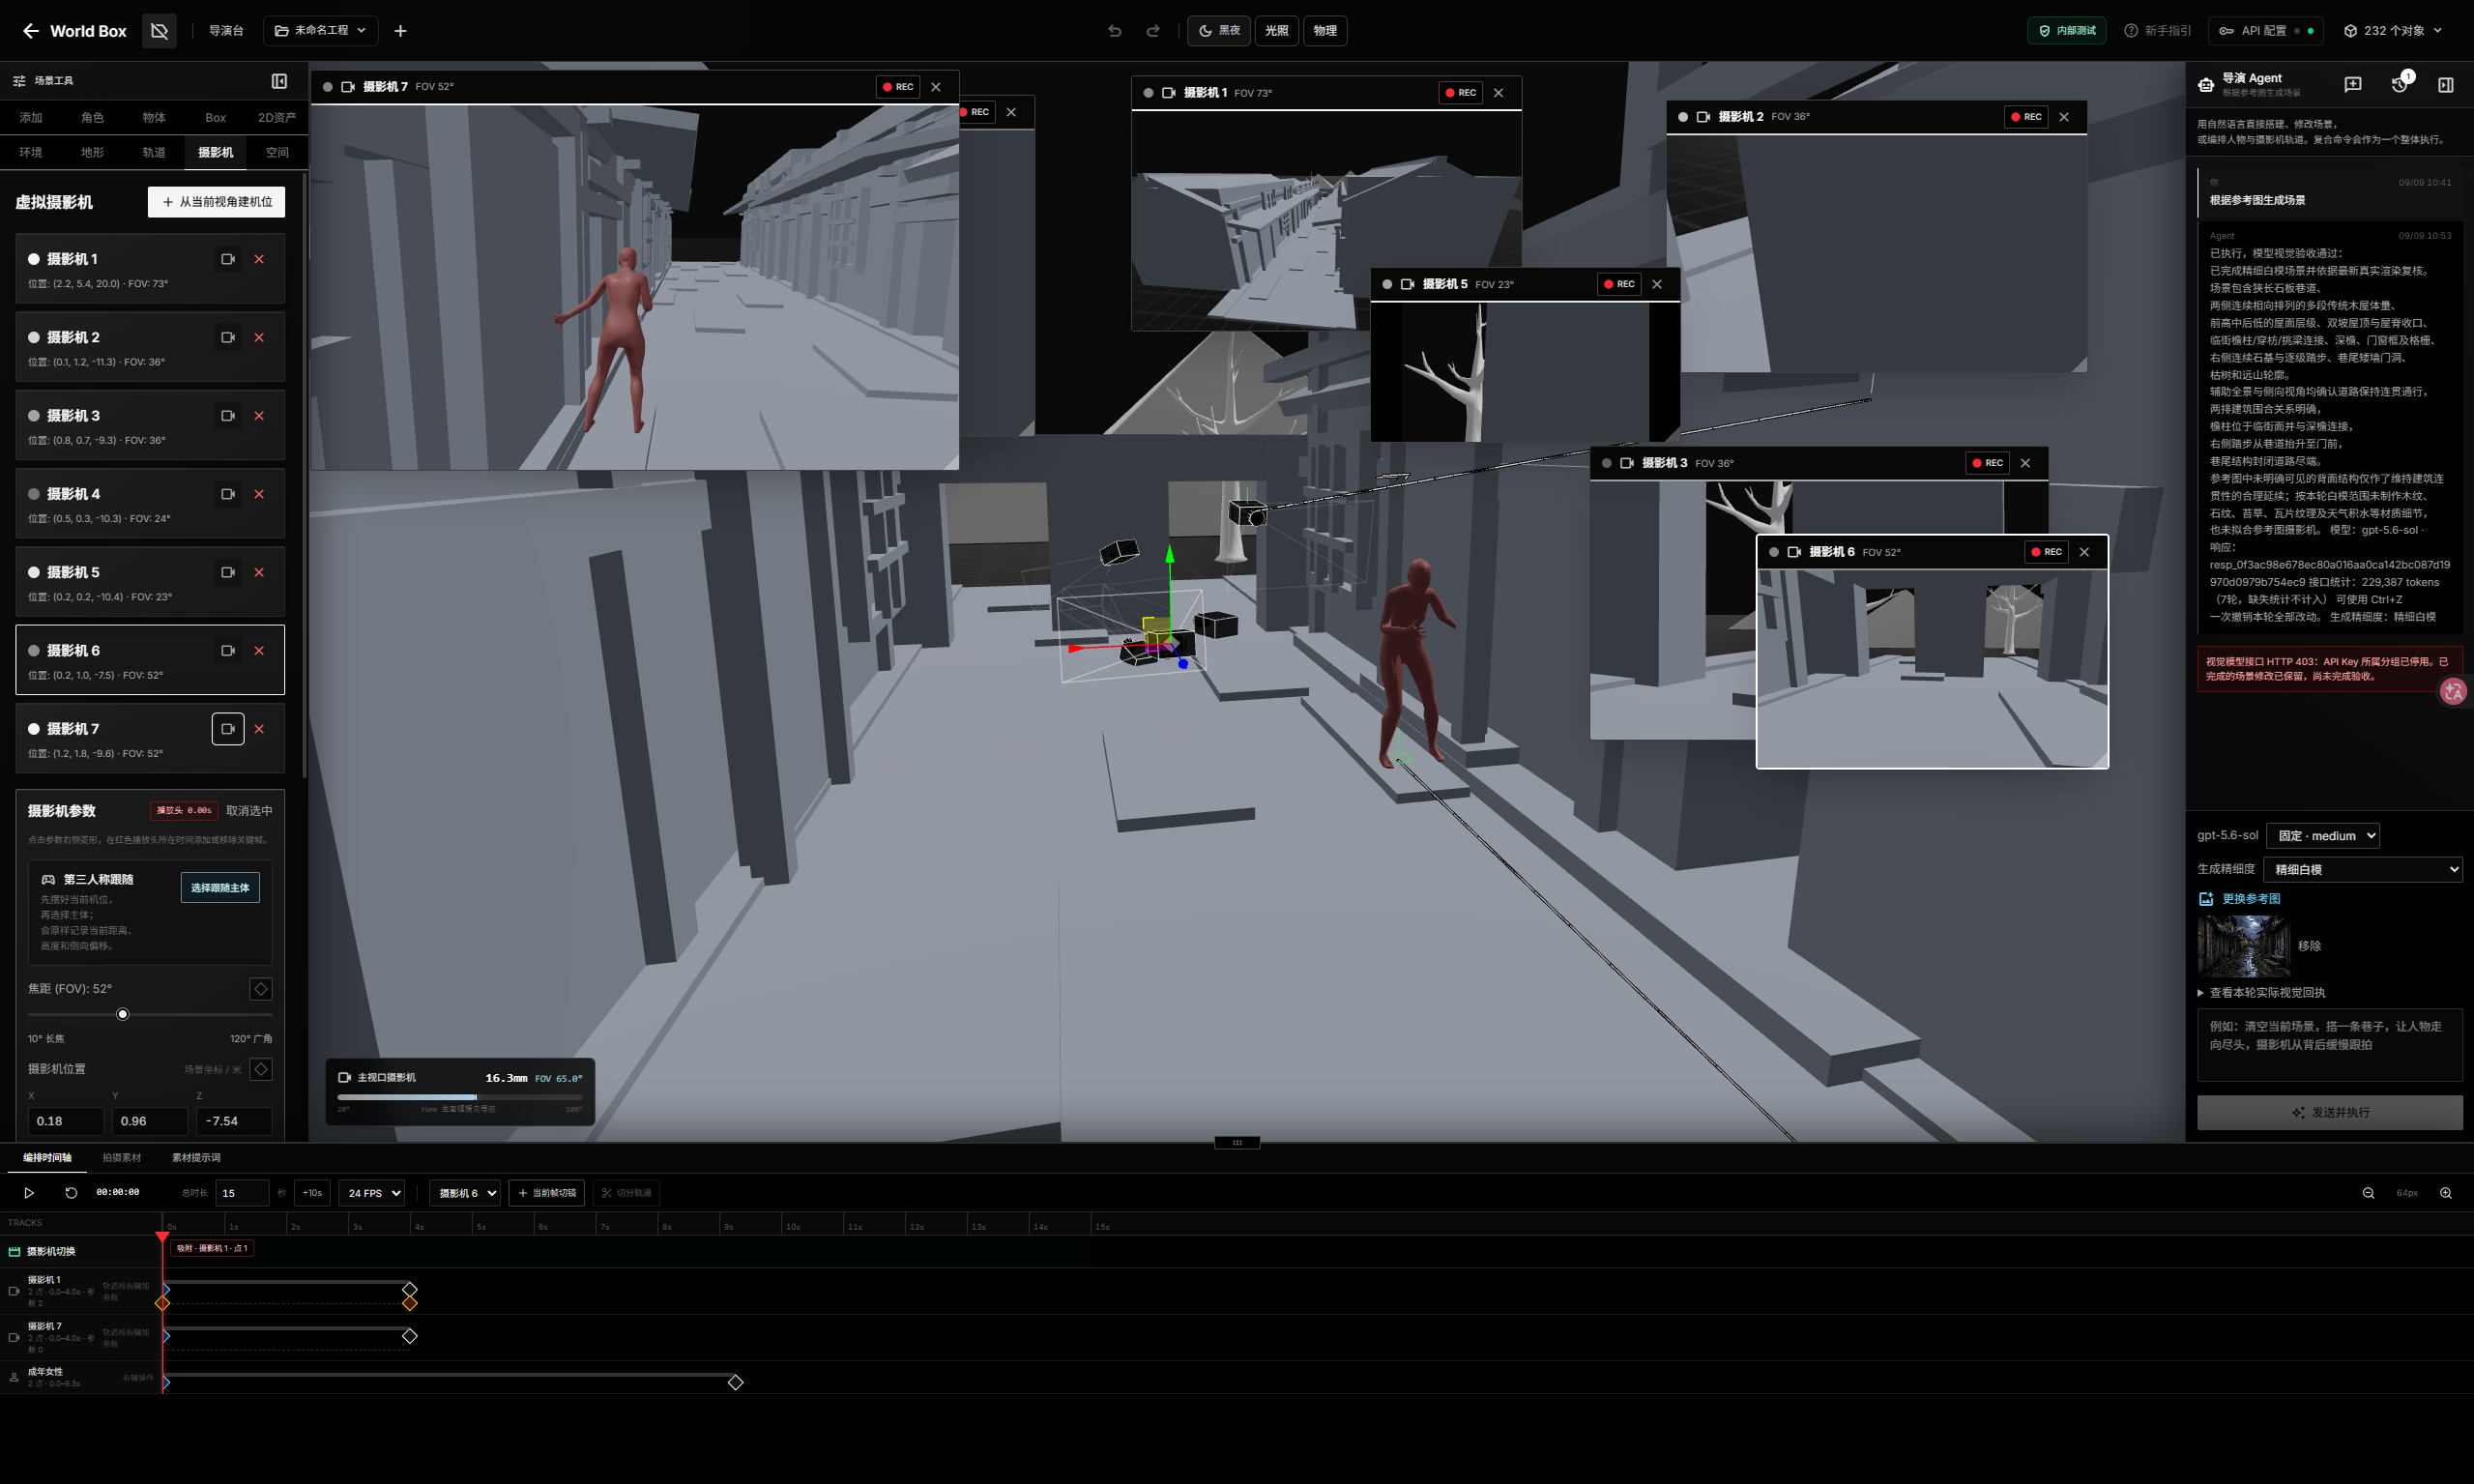2474x1484 pixels.
Task: Open the 摄影机 6 timeline camera dropdown
Action: (x=465, y=1193)
